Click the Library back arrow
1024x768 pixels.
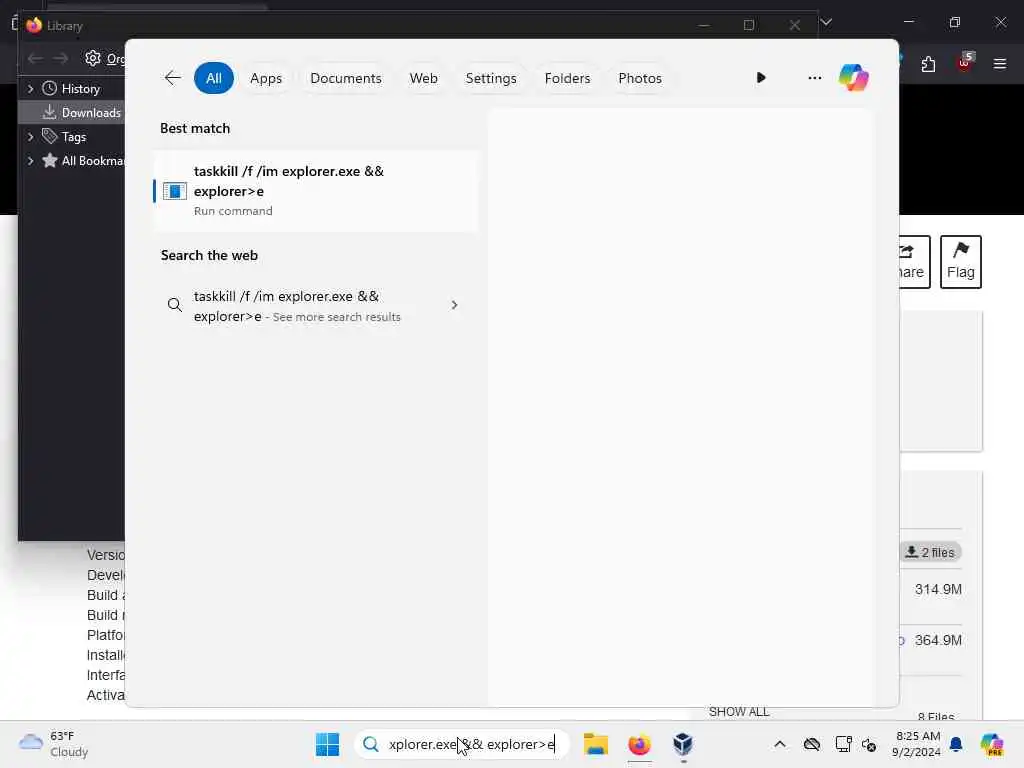[35, 58]
